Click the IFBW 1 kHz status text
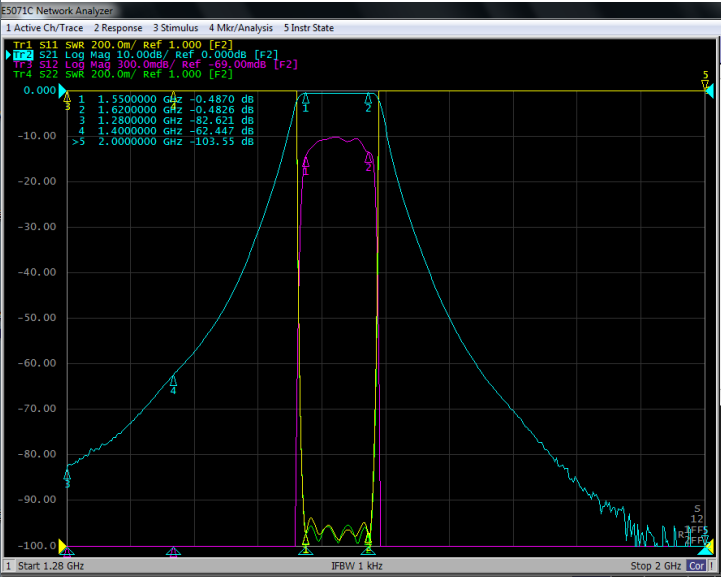Screen dimensions: 721x577 (357, 566)
